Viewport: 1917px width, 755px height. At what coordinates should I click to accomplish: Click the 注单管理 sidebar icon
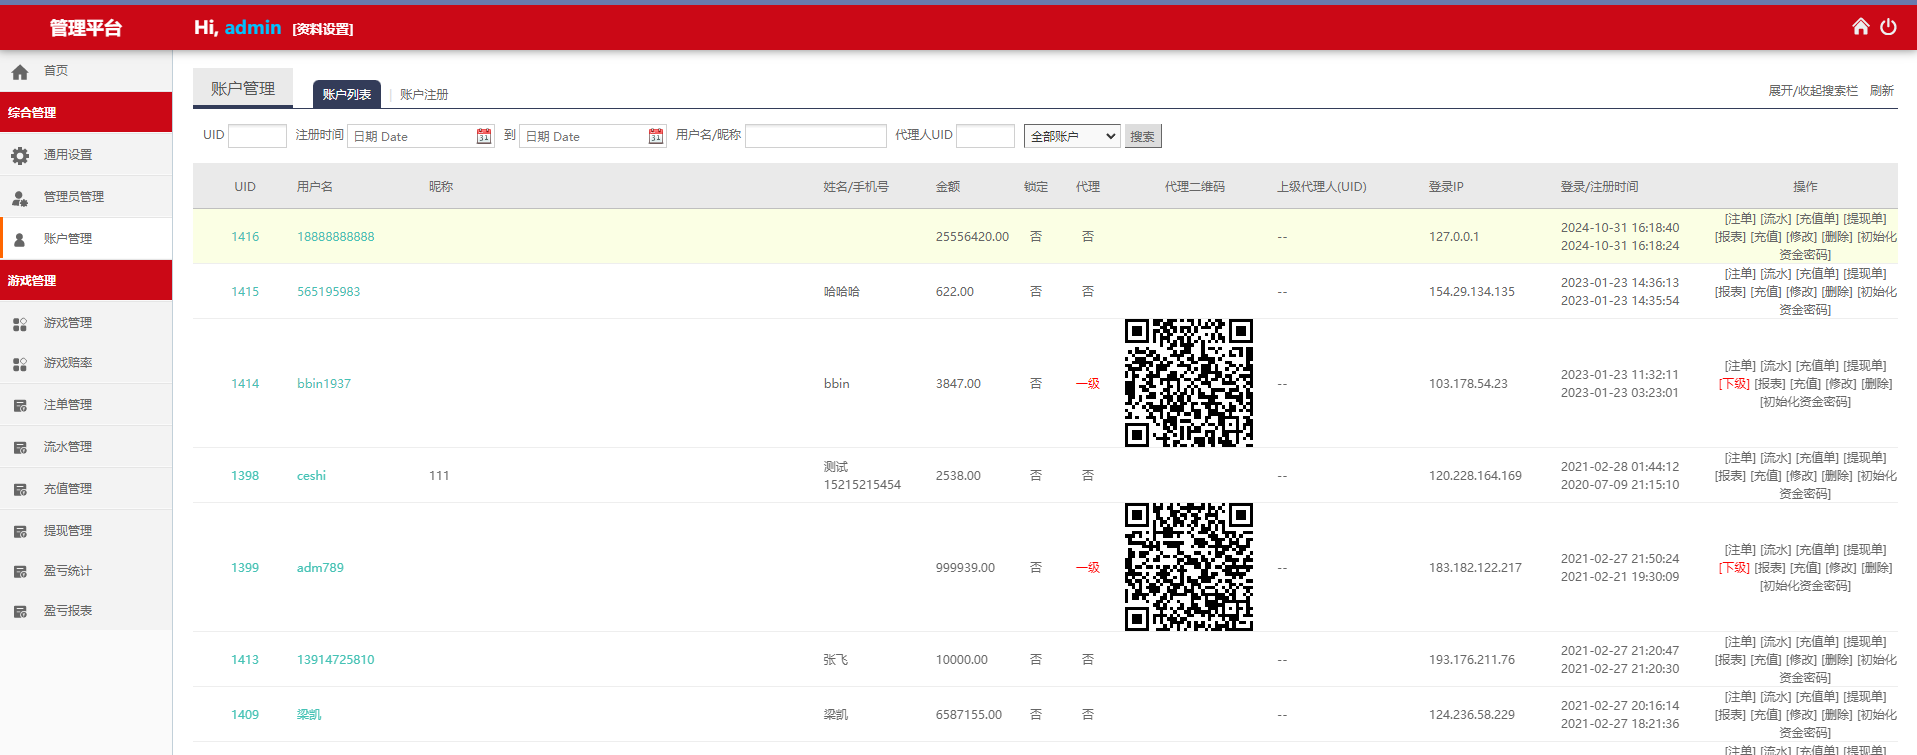20,405
